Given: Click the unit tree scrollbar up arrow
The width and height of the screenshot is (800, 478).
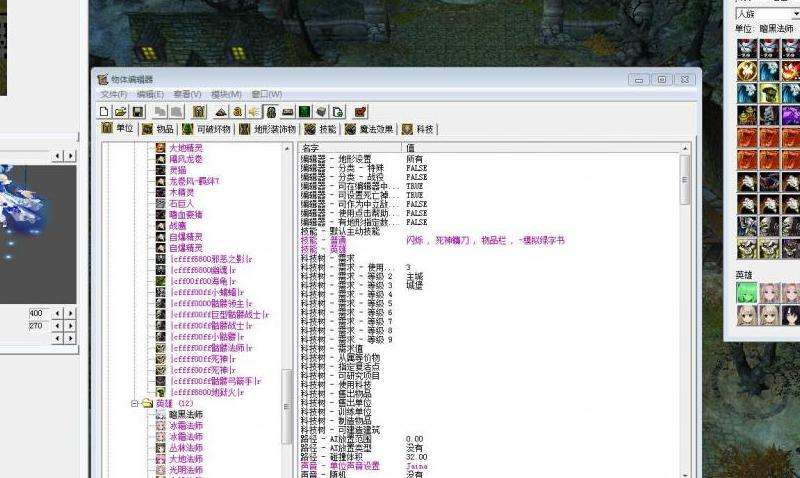Looking at the screenshot, I should coord(287,148).
